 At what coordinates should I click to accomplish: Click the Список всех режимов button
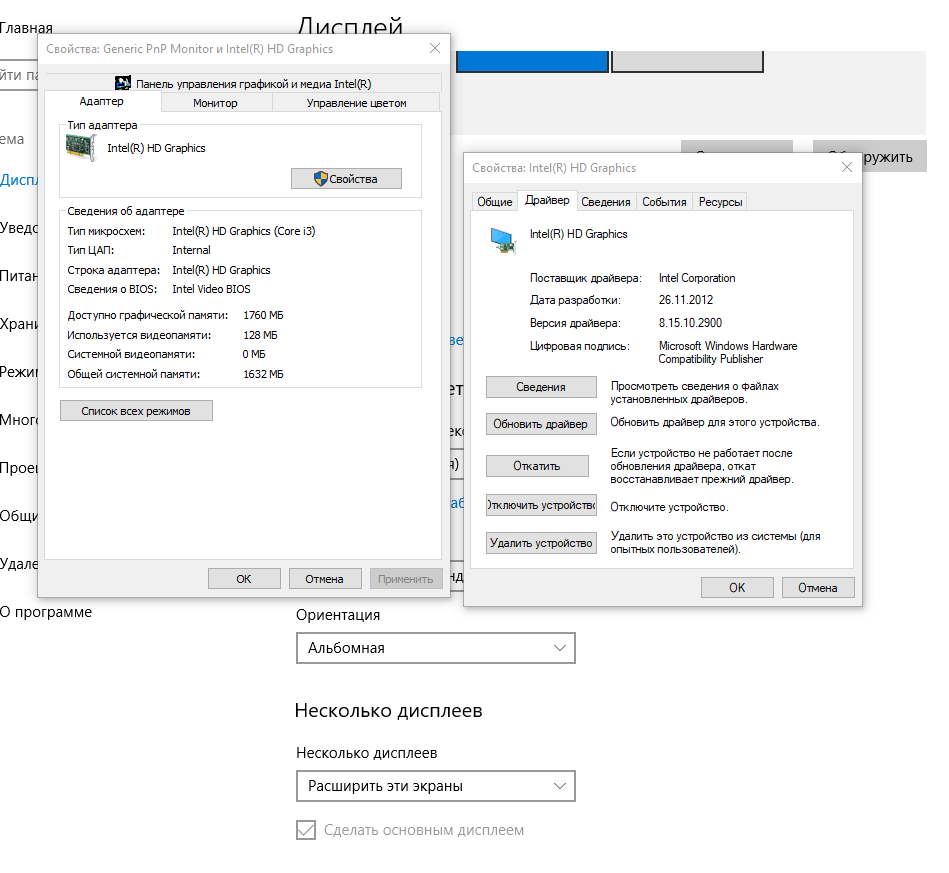(x=136, y=410)
